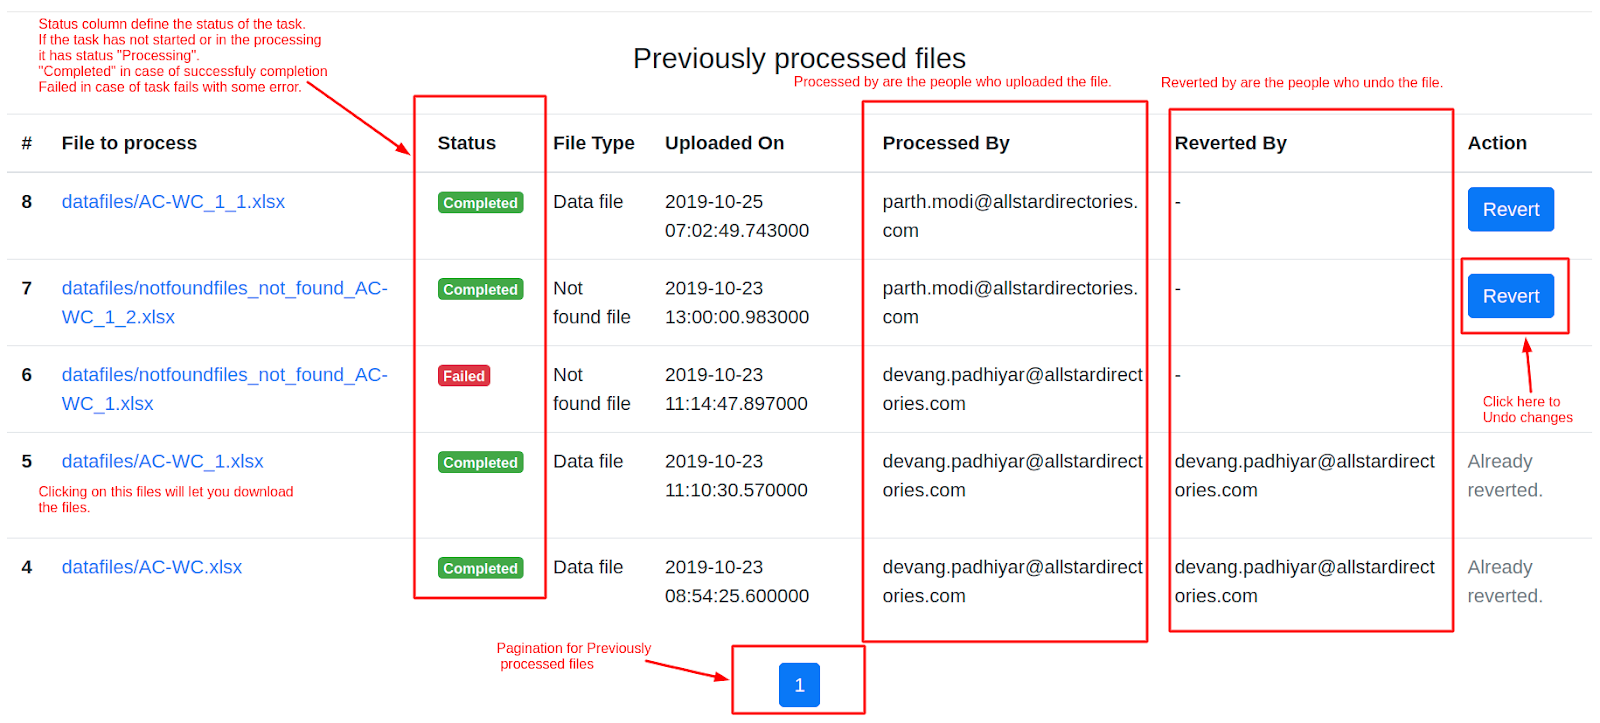Click the datafiles/AC-WC_1.xlsx link in row 5
1600x723 pixels.
coord(162,462)
